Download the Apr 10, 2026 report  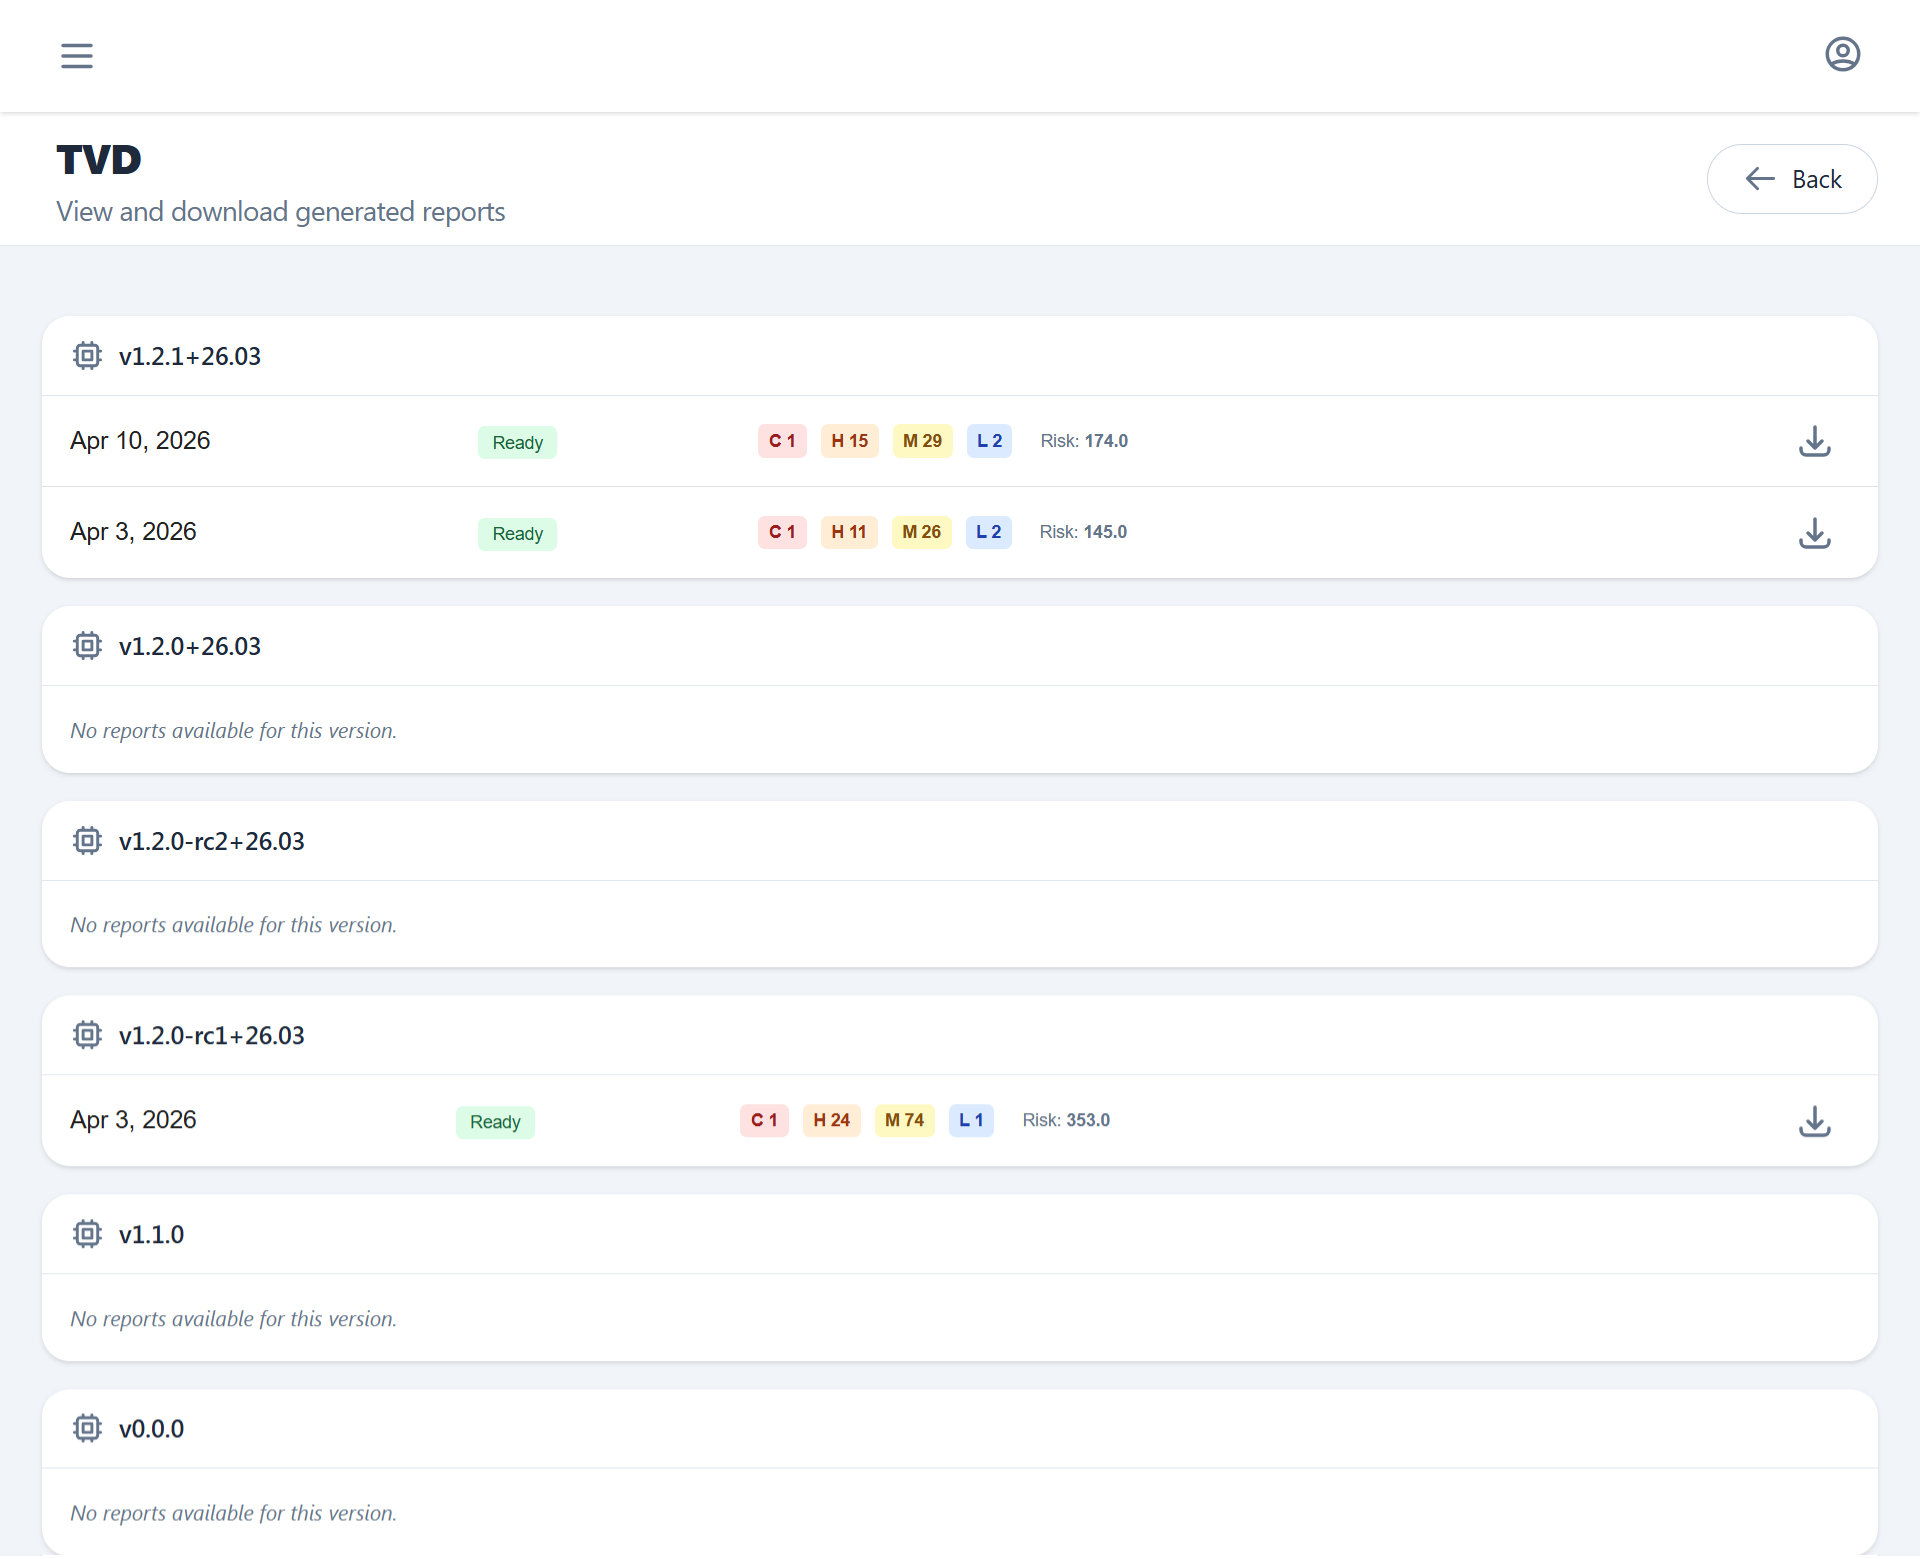click(x=1814, y=442)
